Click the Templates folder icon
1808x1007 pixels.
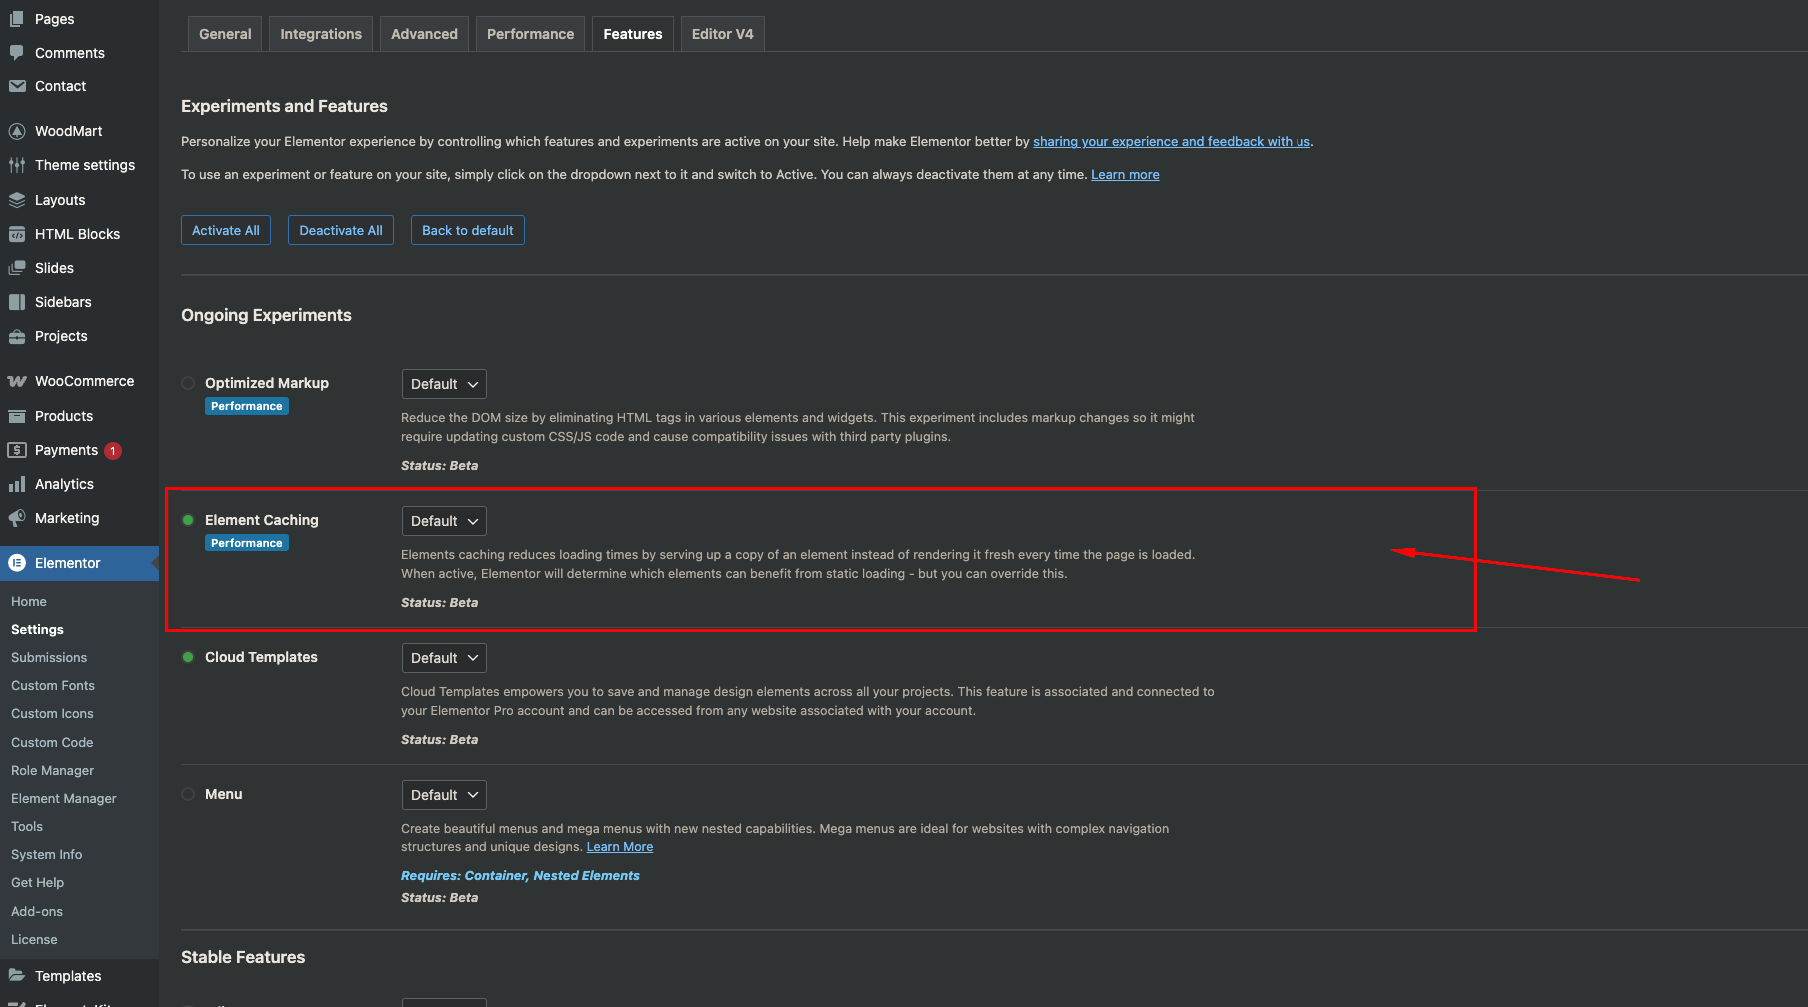[x=17, y=976]
